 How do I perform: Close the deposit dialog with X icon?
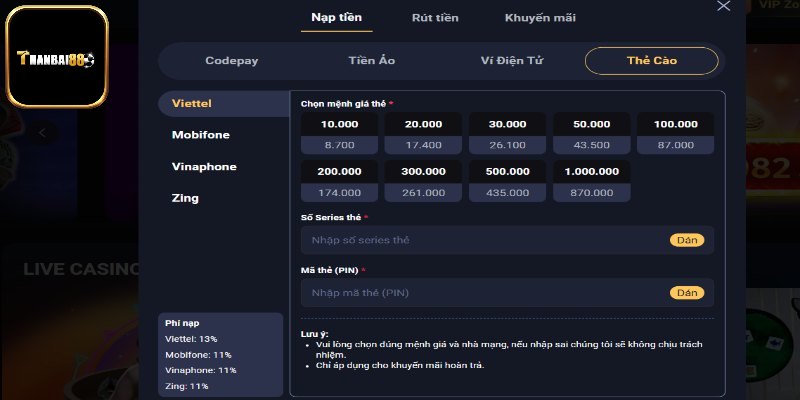[723, 6]
